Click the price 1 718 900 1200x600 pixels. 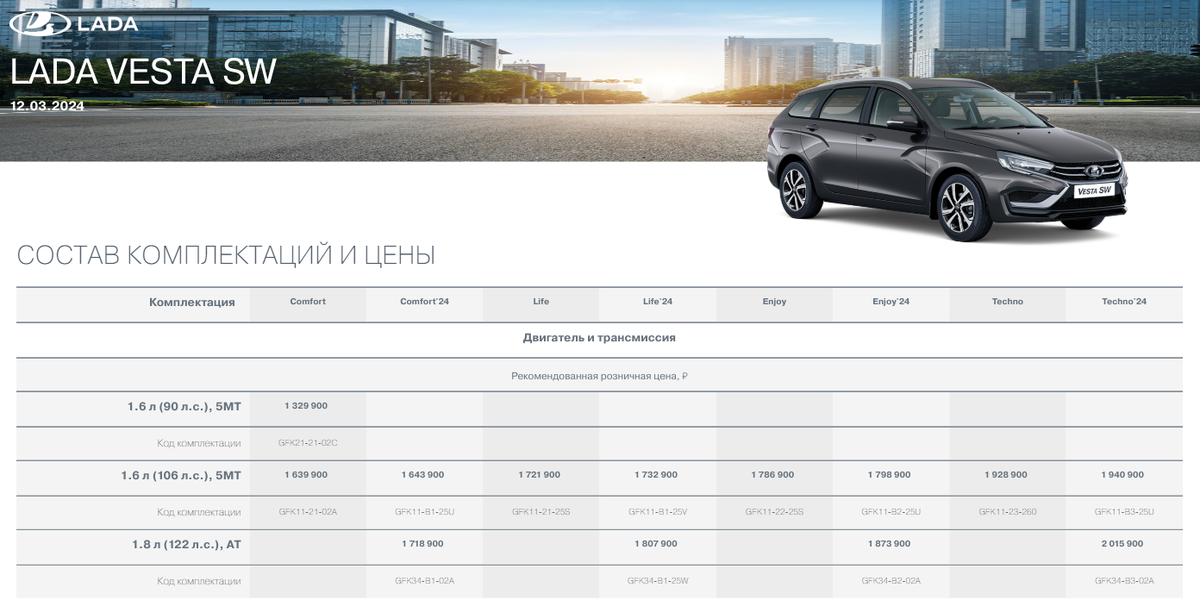pos(423,544)
